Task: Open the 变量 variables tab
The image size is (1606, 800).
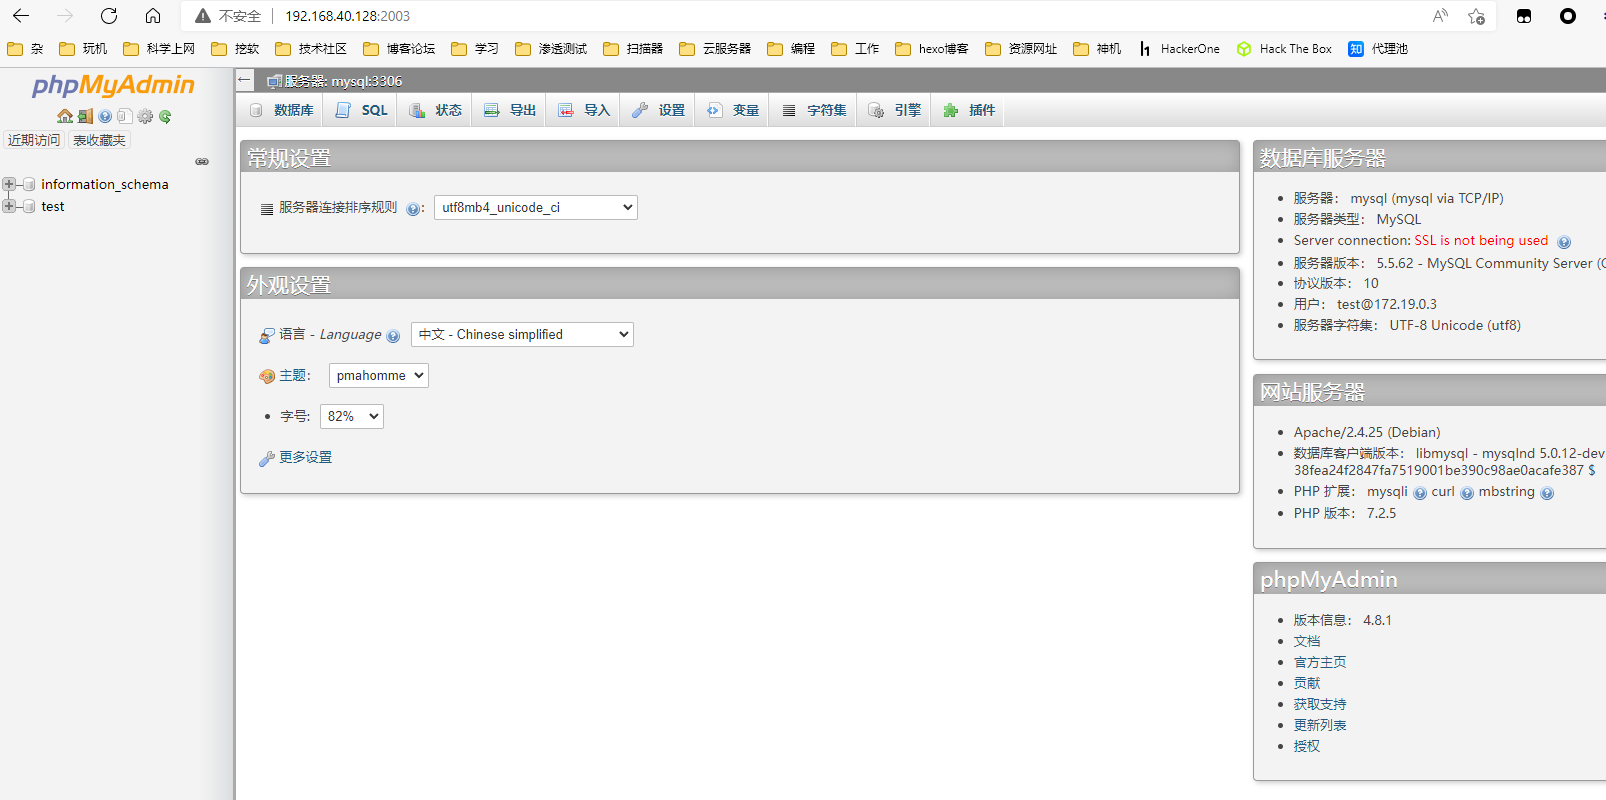Action: [x=733, y=110]
